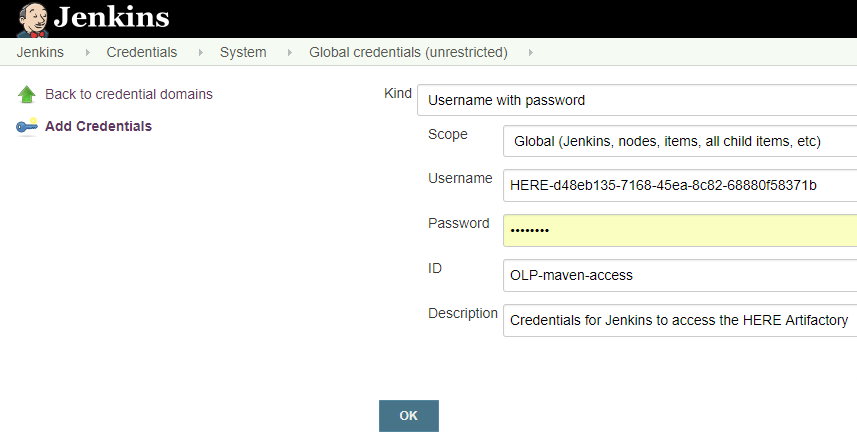
Task: Open the Scope dropdown
Action: pos(680,142)
